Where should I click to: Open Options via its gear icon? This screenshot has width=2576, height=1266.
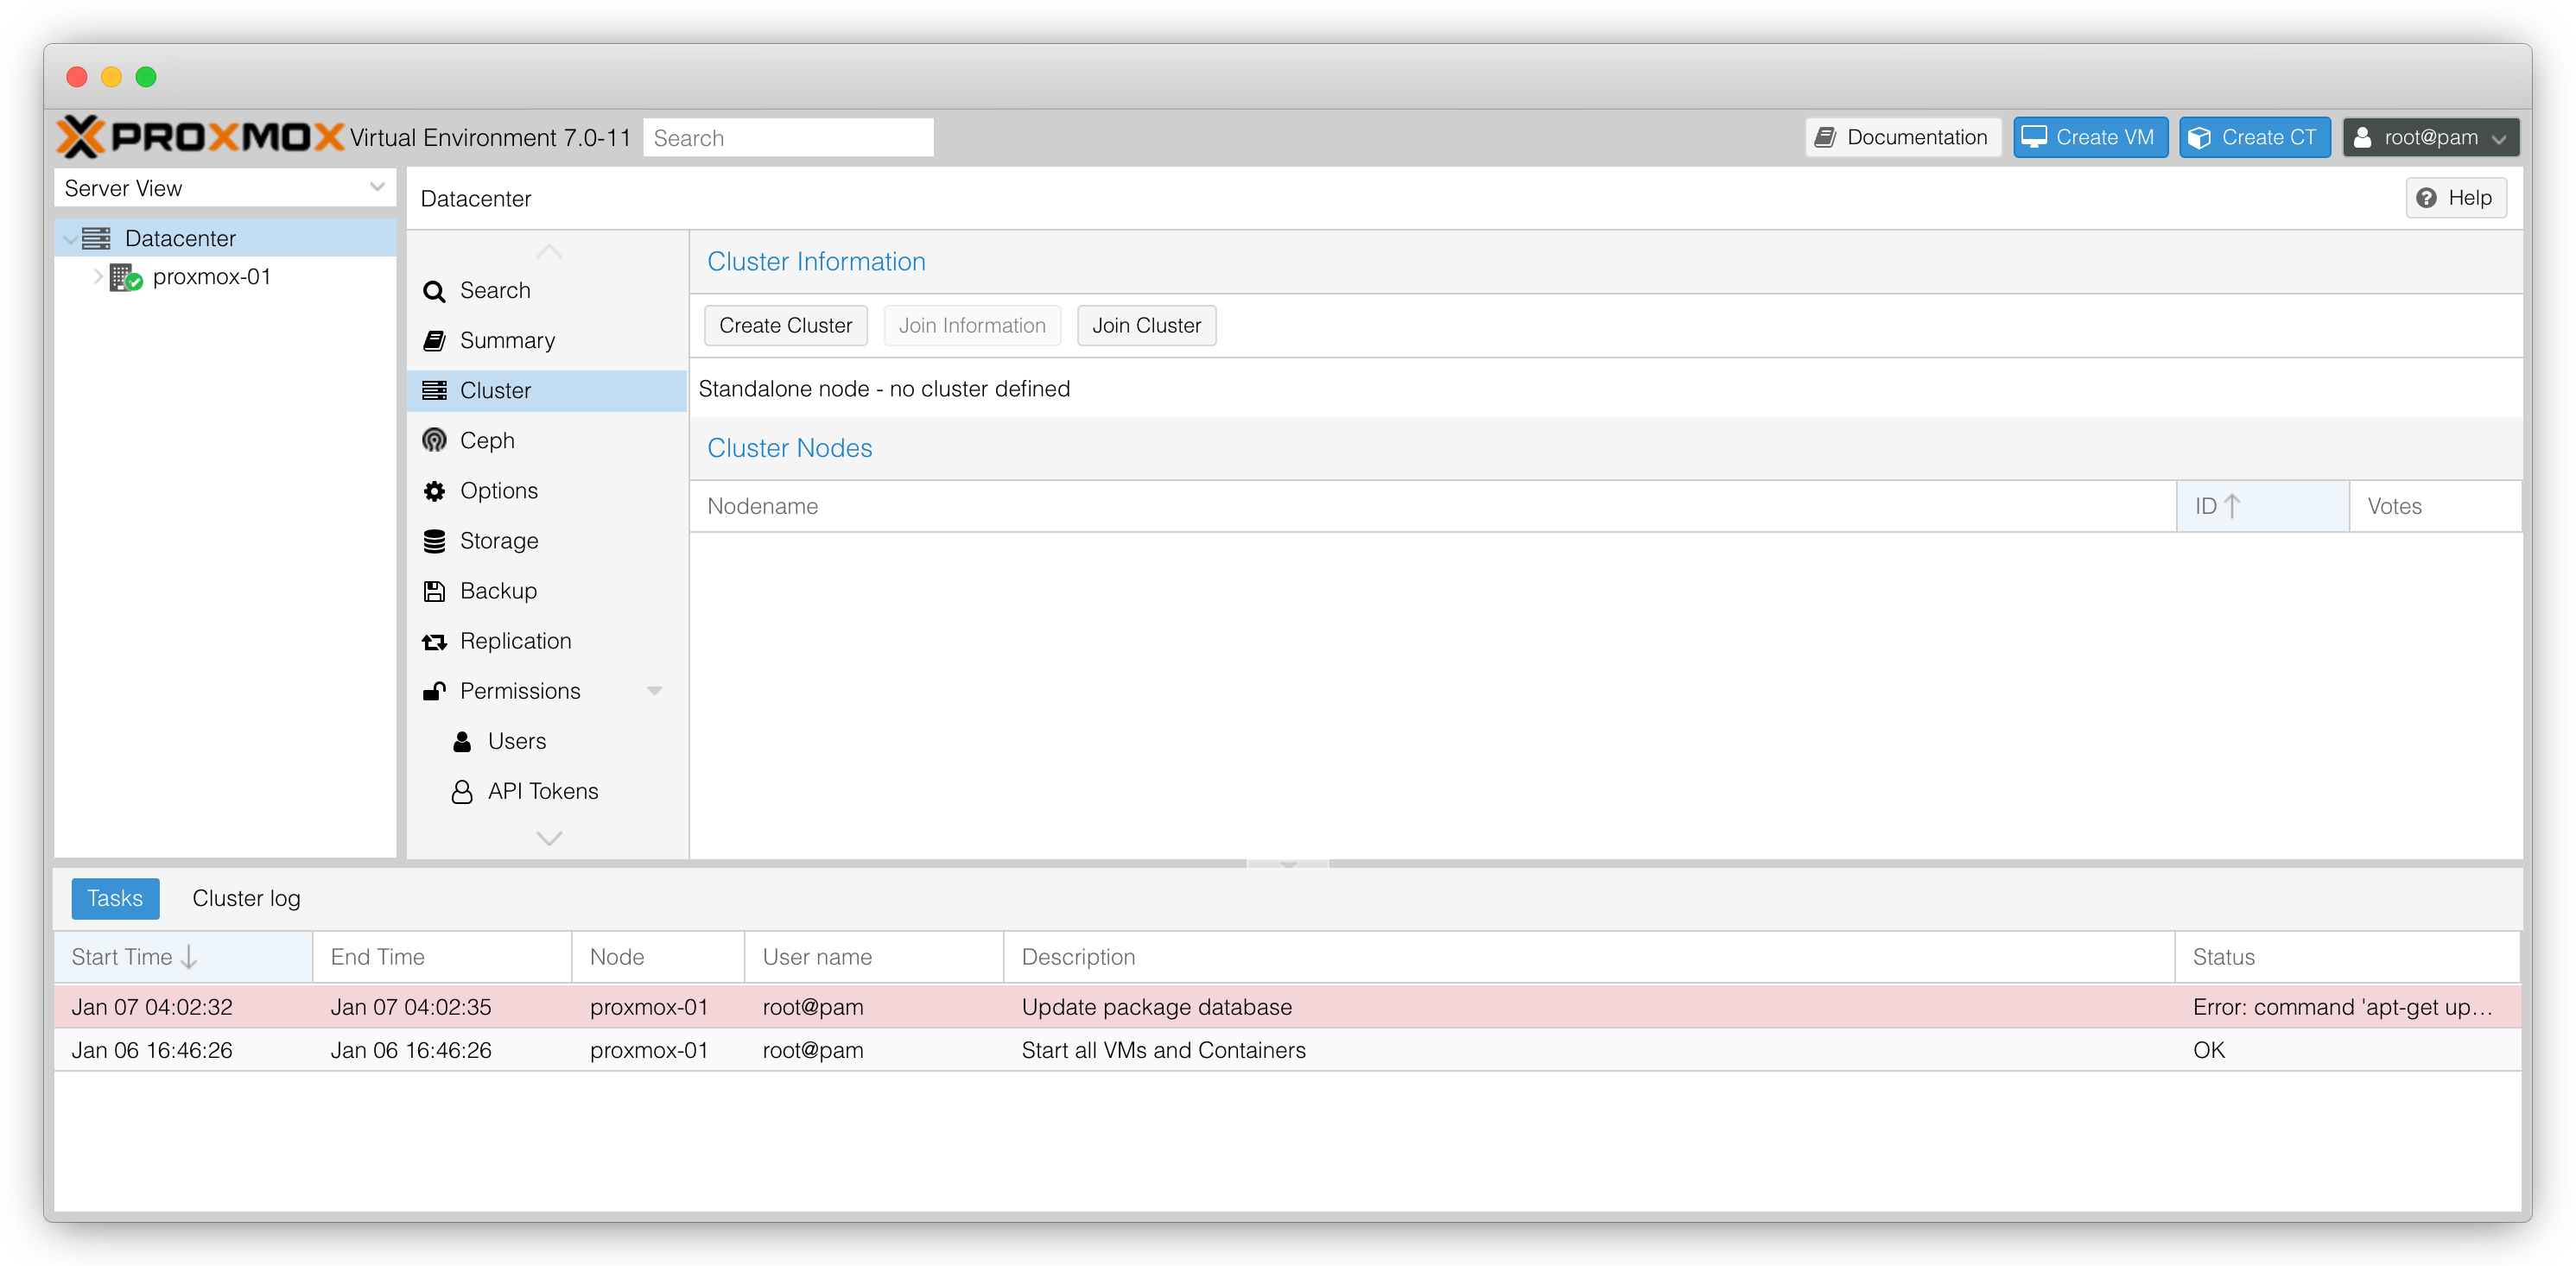[x=434, y=491]
